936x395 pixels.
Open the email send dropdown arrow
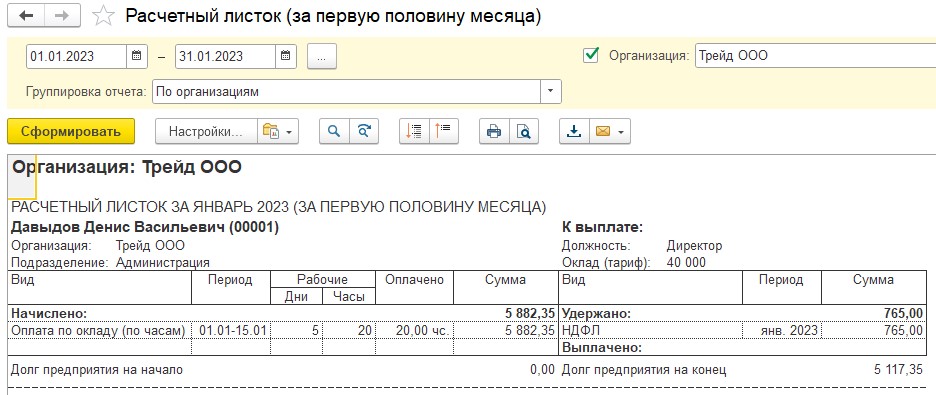(621, 132)
